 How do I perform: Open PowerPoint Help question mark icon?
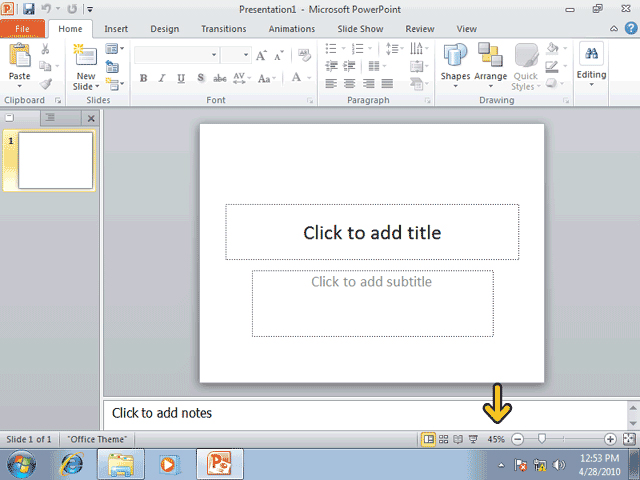point(631,28)
